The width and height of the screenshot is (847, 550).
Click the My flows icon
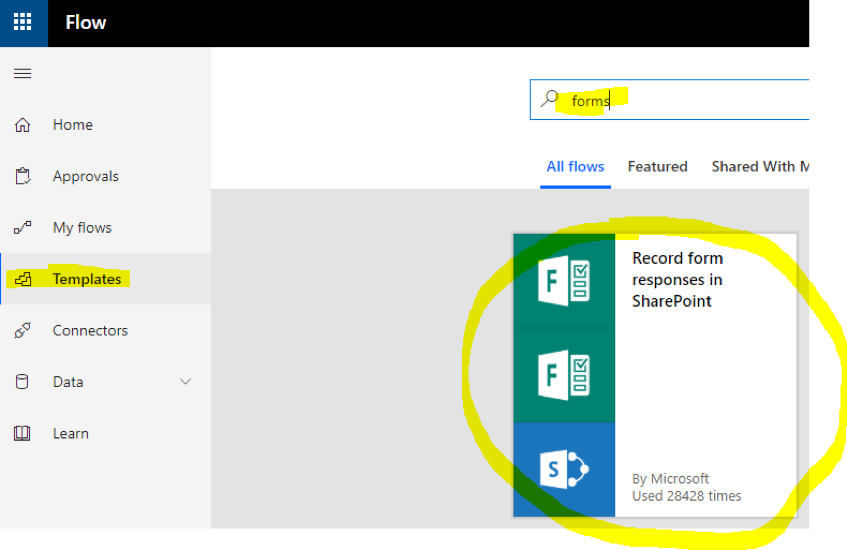pos(22,227)
